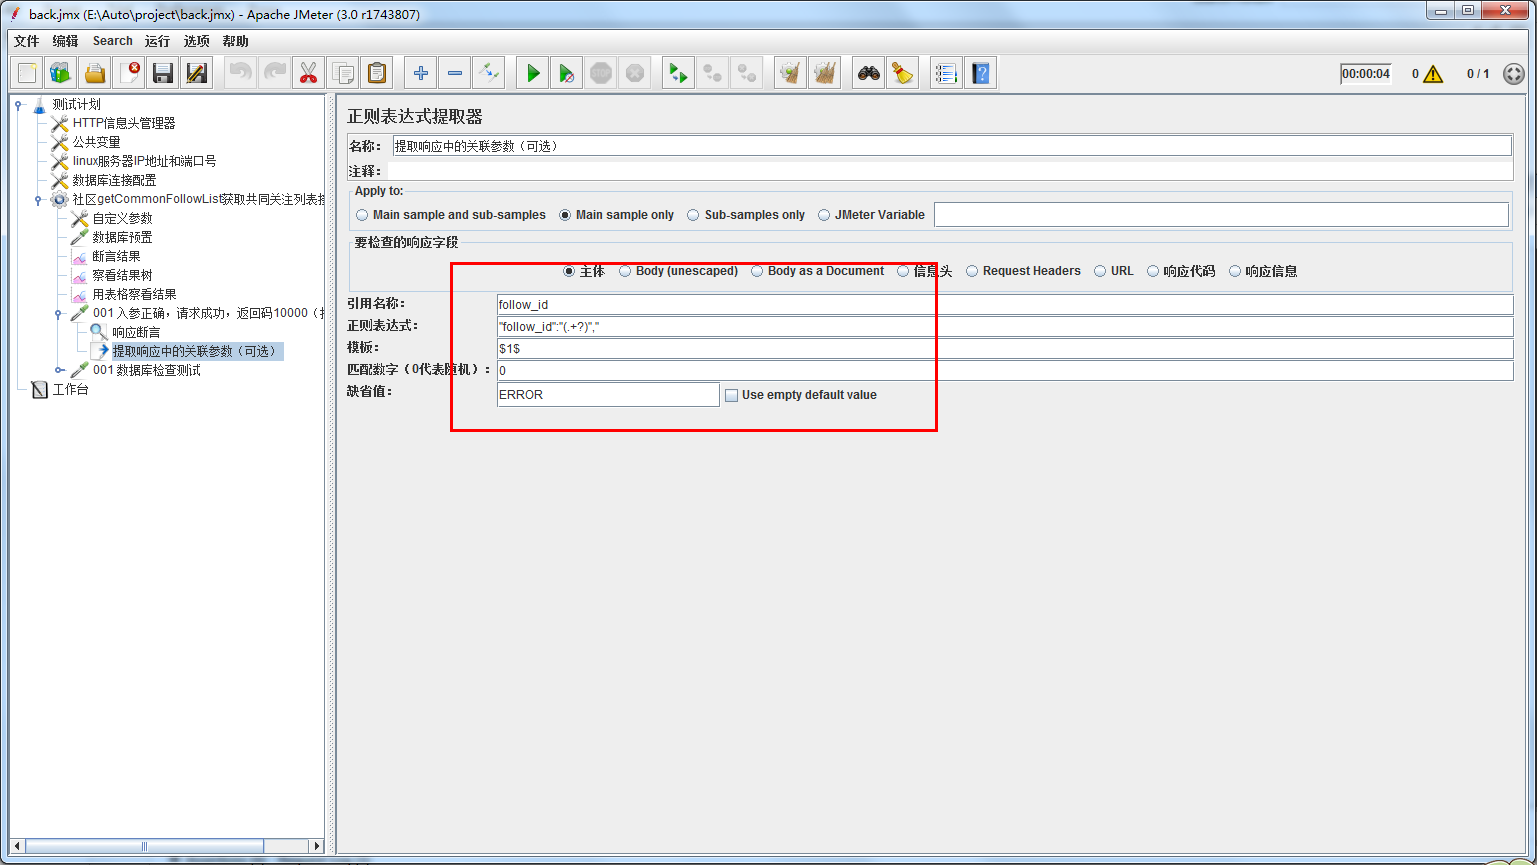Screen dimensions: 1537x865
Task: Click the JMeter Variable name text field
Action: click(x=1221, y=215)
